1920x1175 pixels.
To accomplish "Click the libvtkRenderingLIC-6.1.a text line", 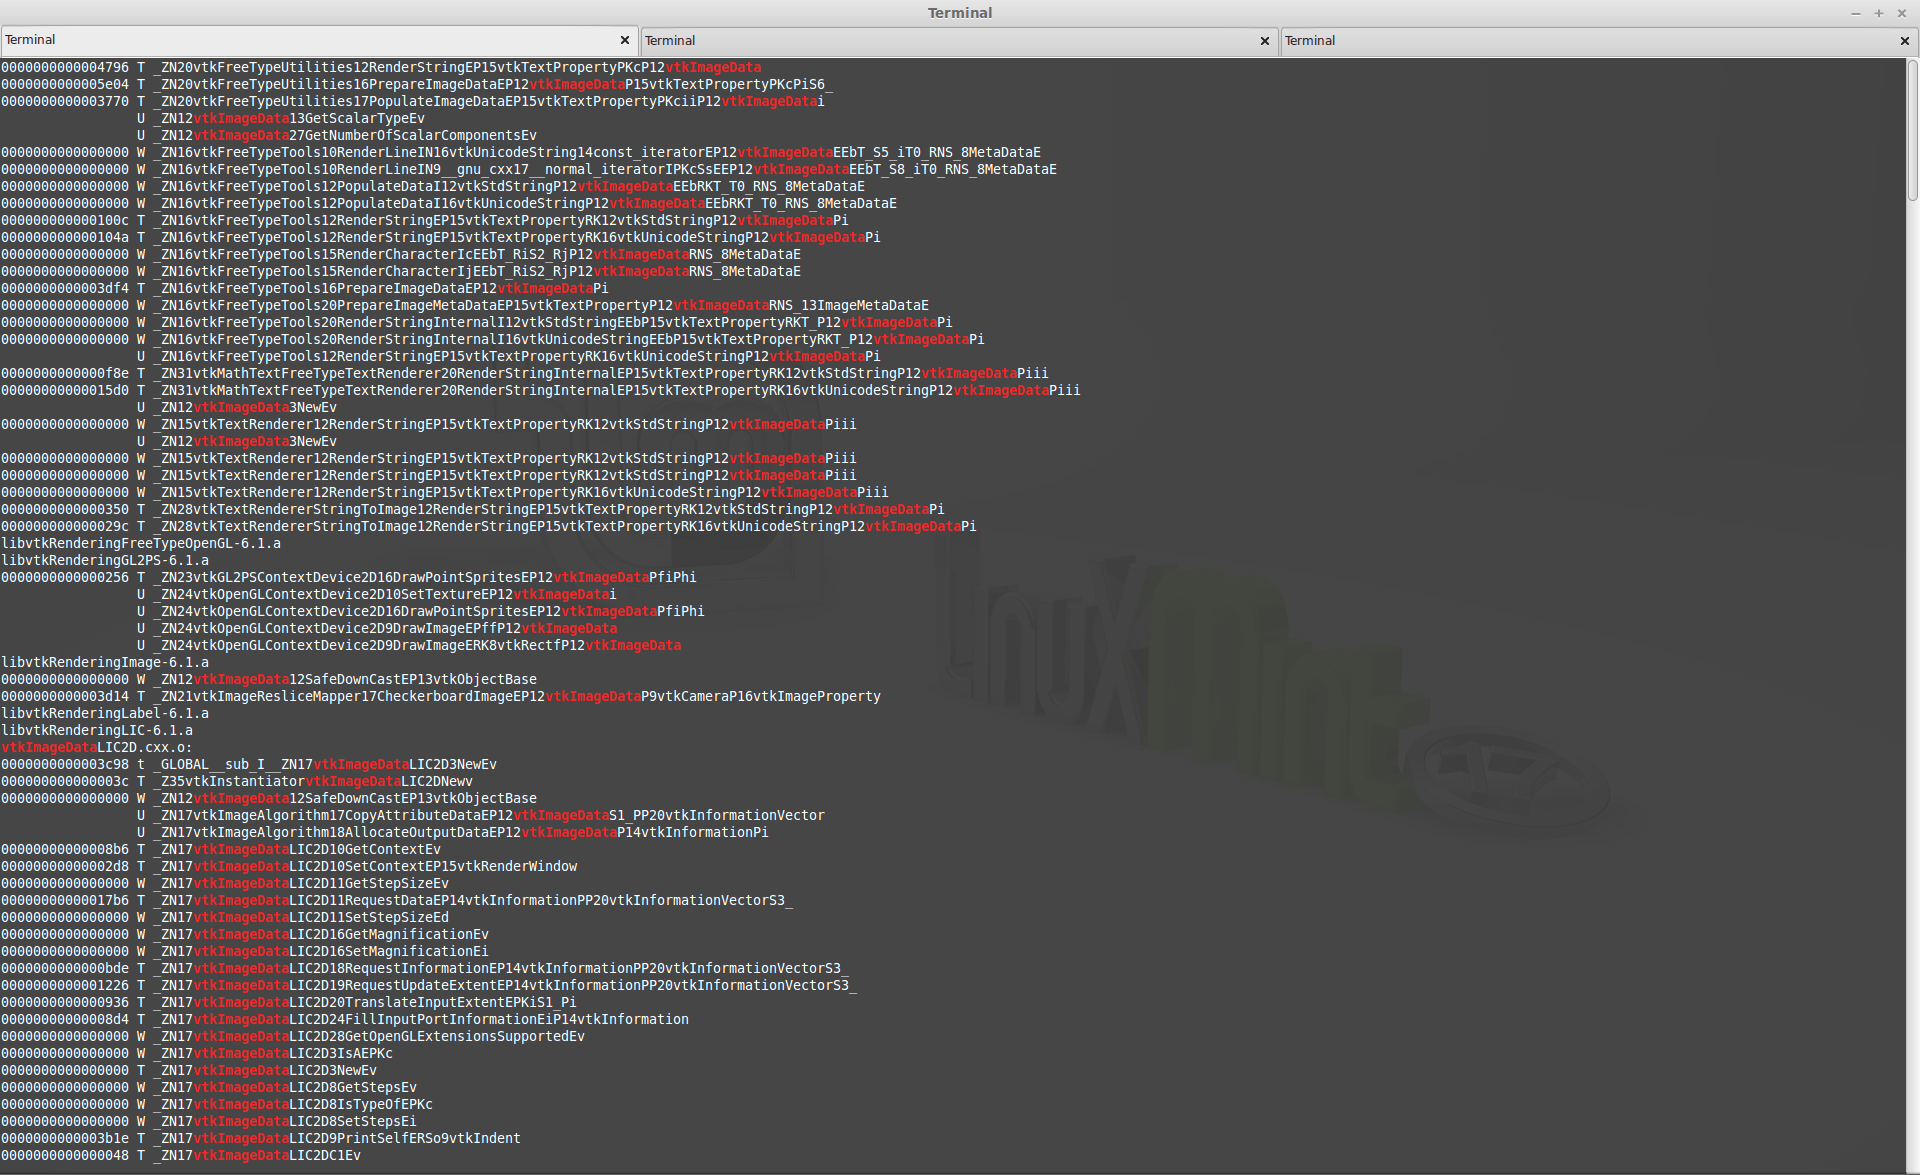I will pyautogui.click(x=97, y=731).
